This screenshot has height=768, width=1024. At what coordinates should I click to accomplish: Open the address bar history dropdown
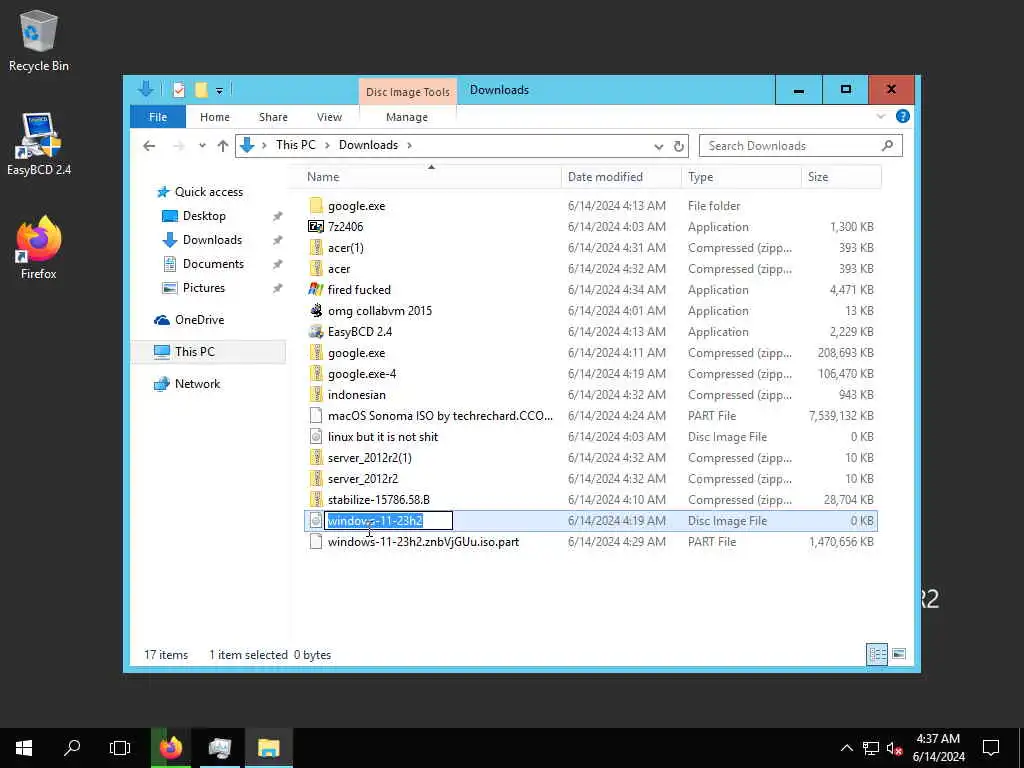658,146
